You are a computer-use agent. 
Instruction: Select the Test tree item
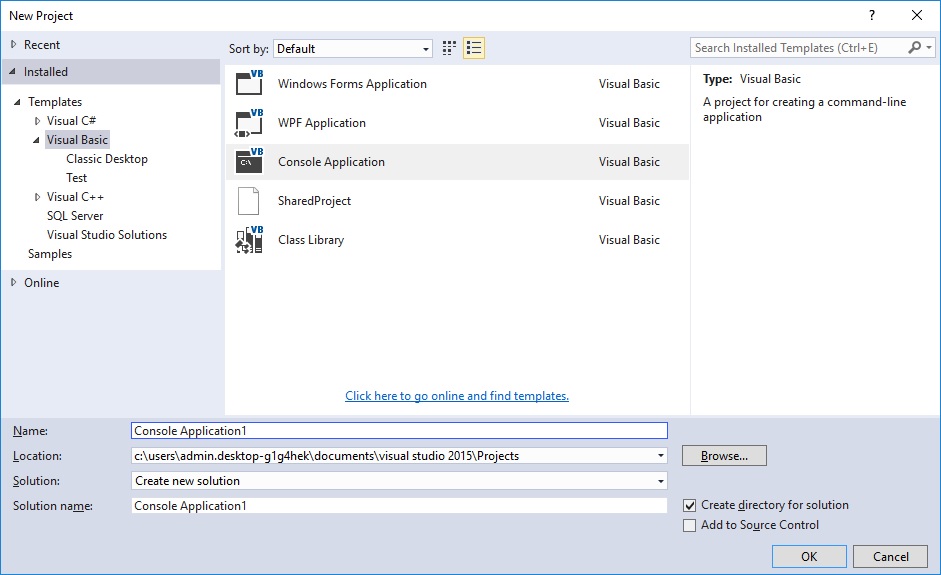pyautogui.click(x=76, y=178)
